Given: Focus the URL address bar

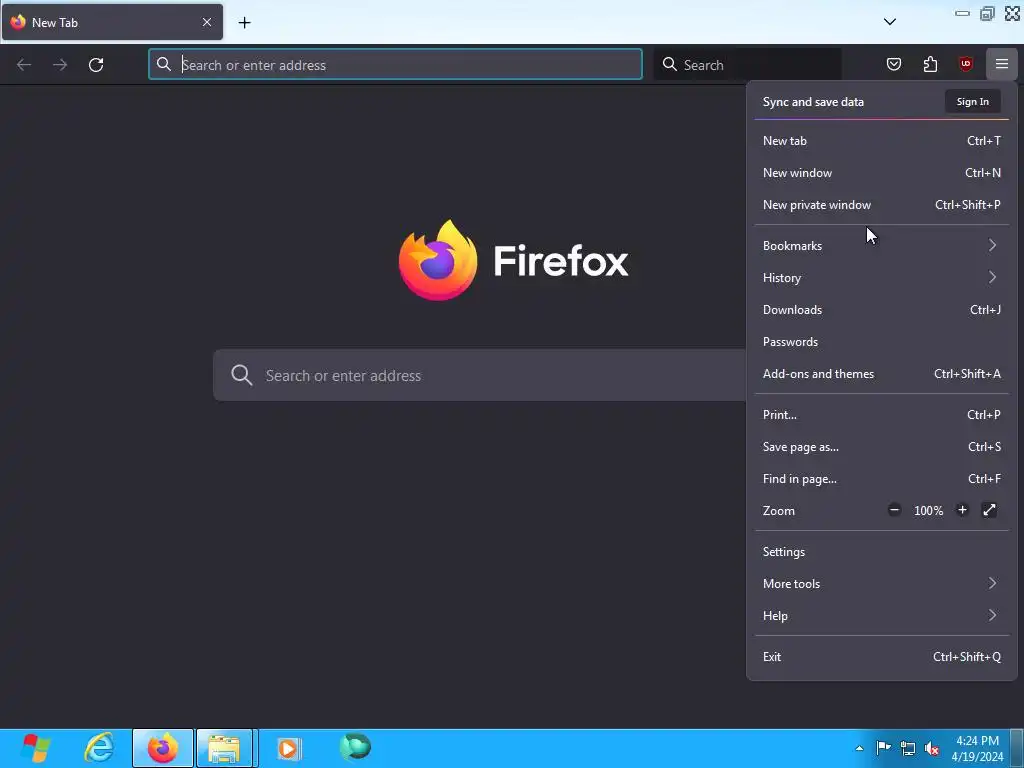Looking at the screenshot, I should tap(395, 65).
